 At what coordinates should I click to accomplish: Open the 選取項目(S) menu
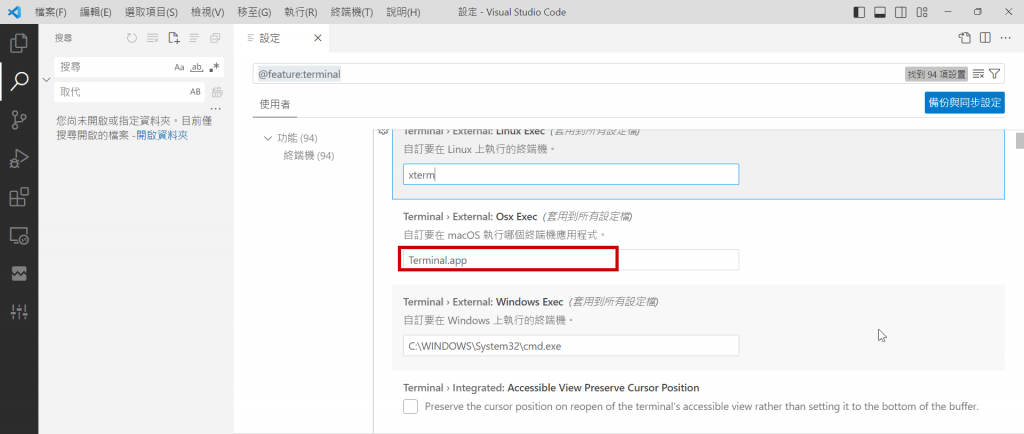pos(152,12)
